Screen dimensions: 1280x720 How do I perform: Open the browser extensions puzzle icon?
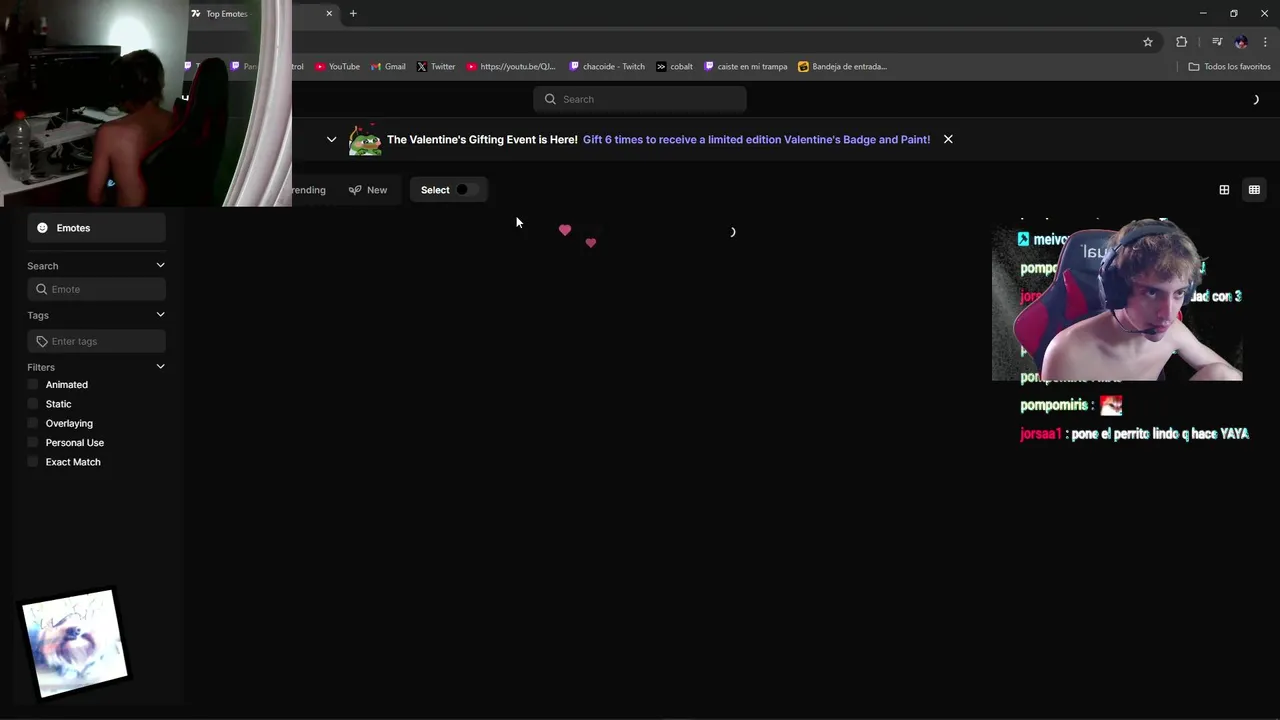tap(1182, 42)
